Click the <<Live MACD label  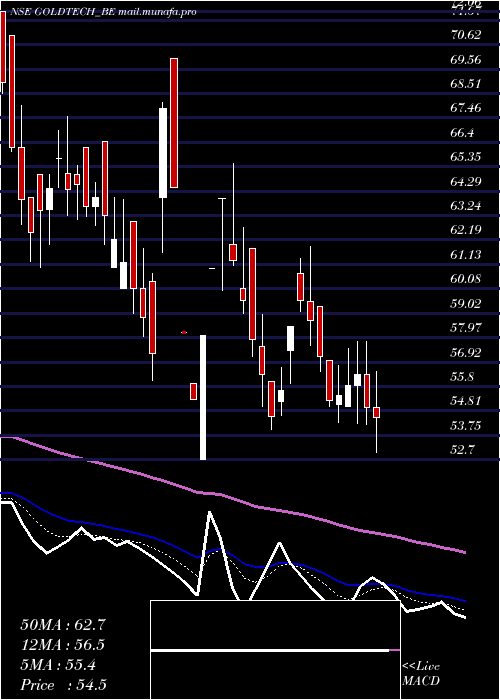421,674
